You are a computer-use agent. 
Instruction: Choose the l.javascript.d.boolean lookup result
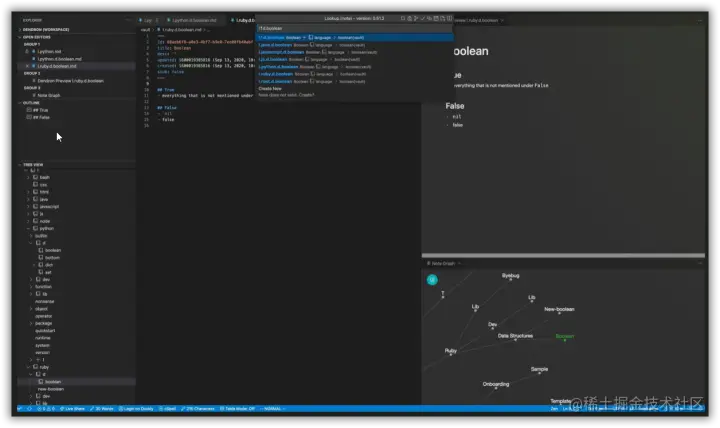(x=354, y=52)
